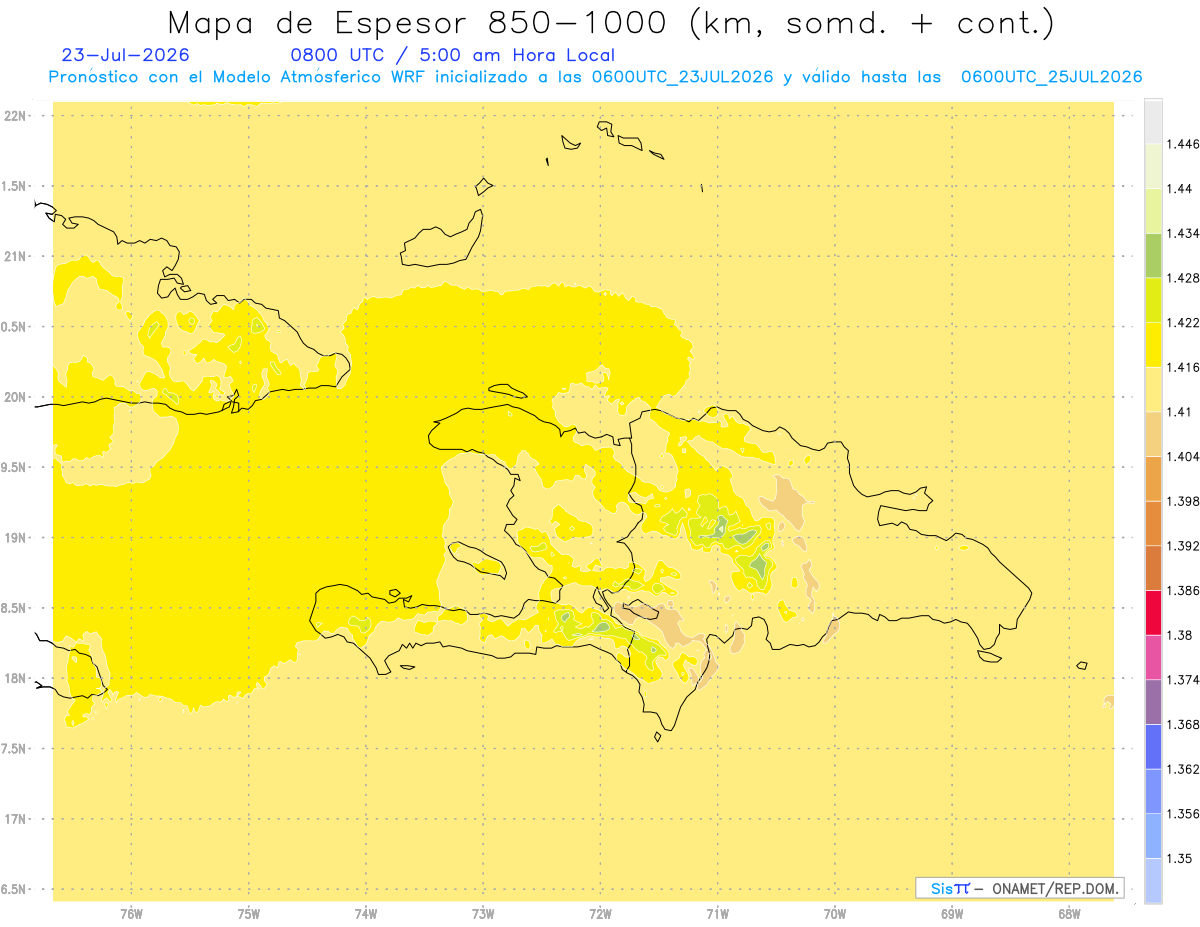This screenshot has height=927, width=1200.
Task: Click the colorbar value 1.446
Action: (x=1183, y=144)
